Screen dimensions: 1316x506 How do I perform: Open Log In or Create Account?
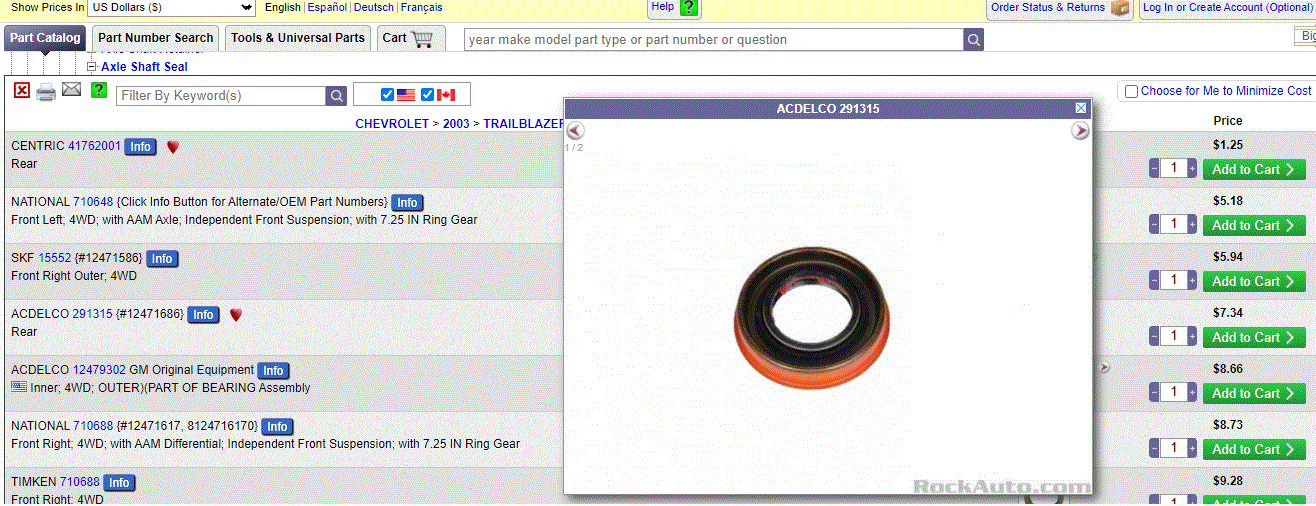point(1228,7)
